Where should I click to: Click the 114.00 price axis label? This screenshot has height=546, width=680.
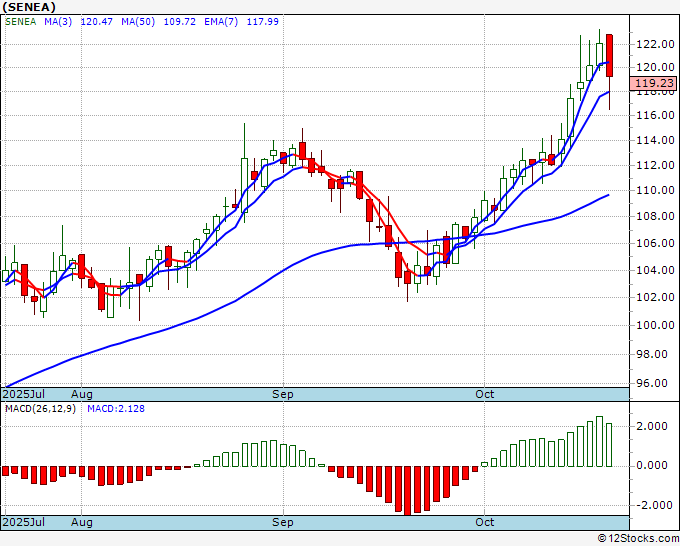coord(655,141)
